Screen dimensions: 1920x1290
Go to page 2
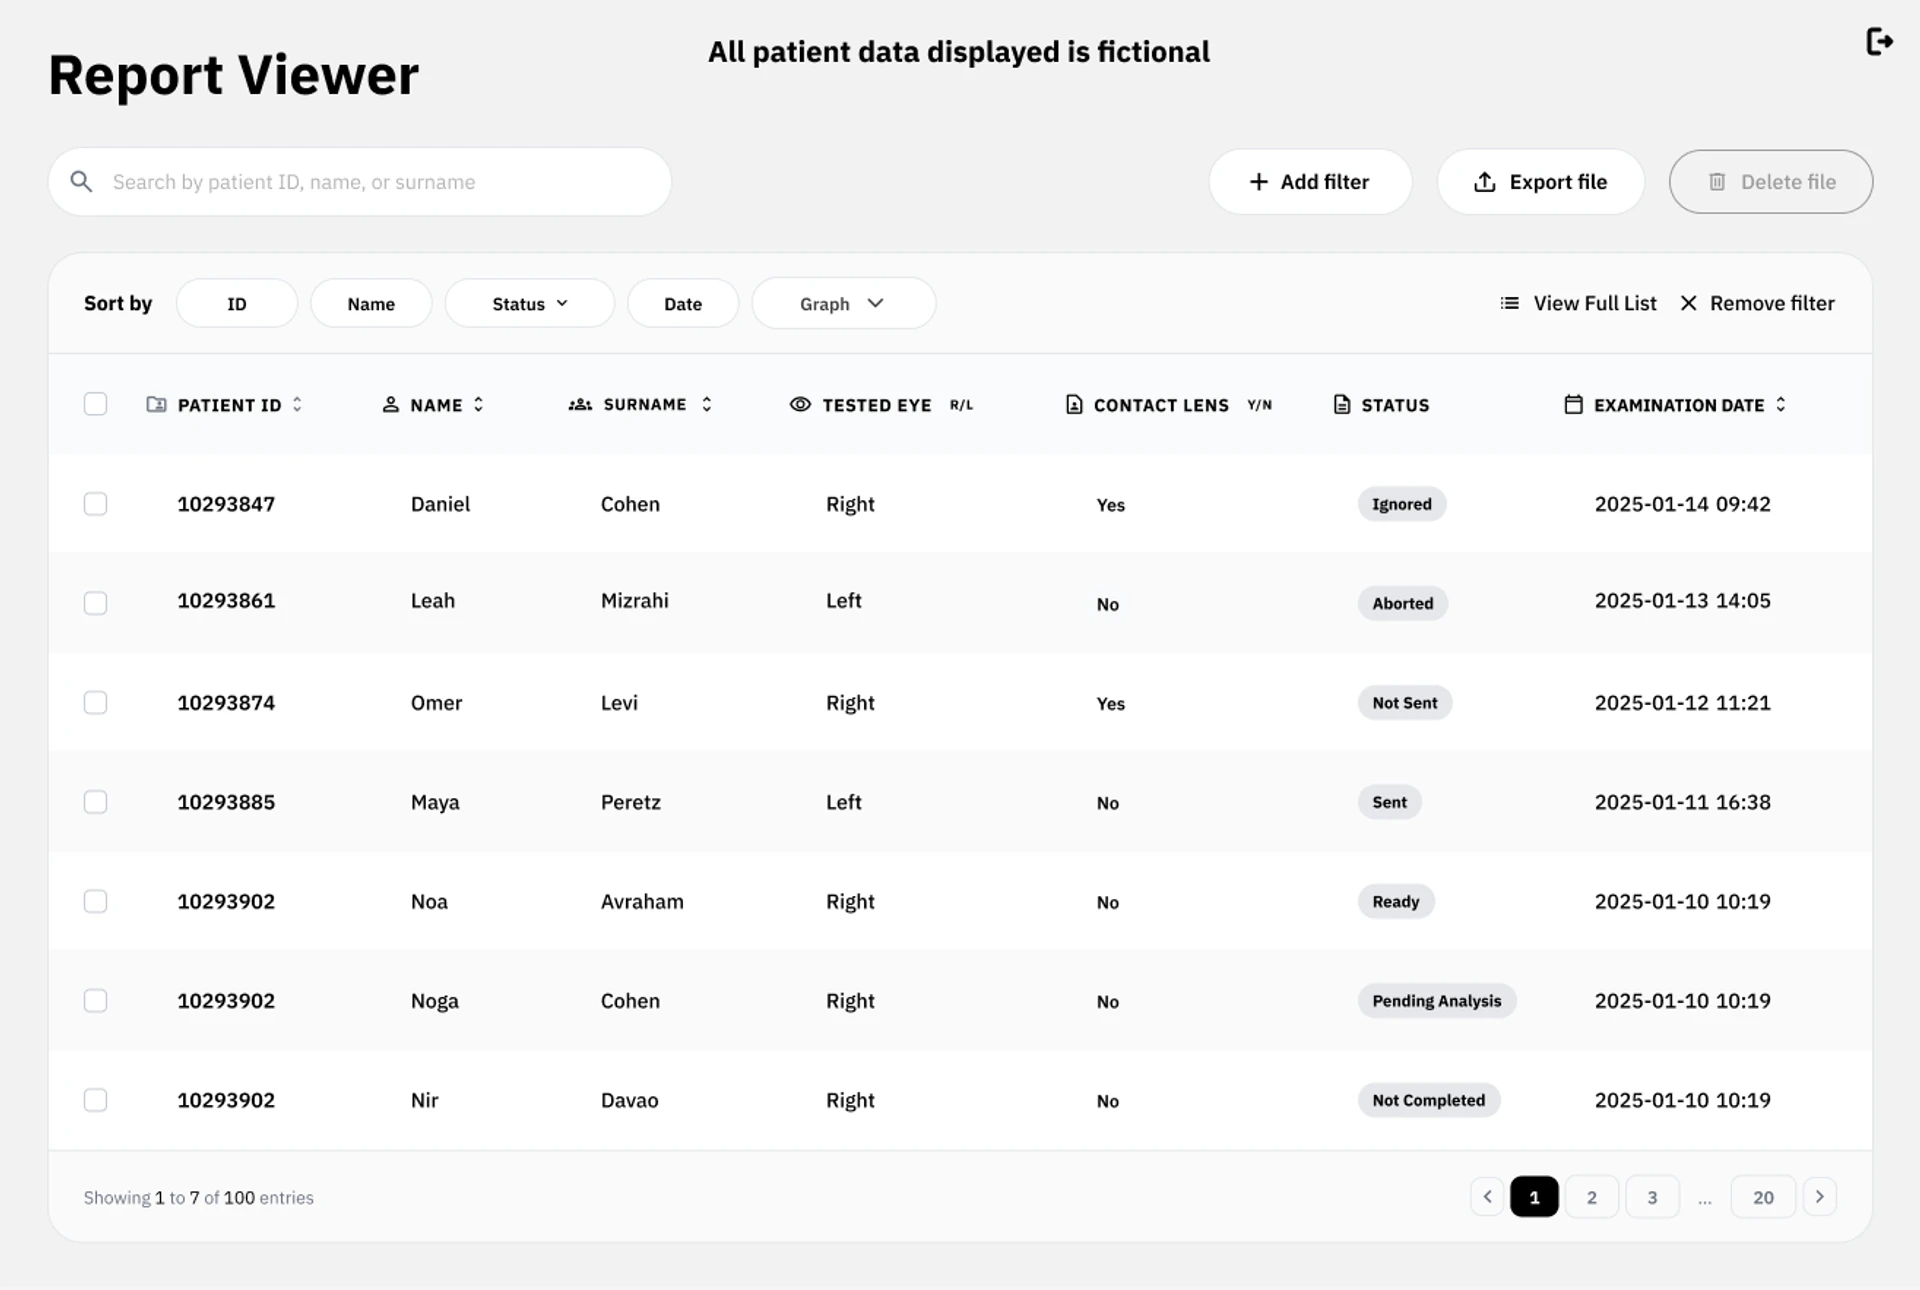1592,1197
